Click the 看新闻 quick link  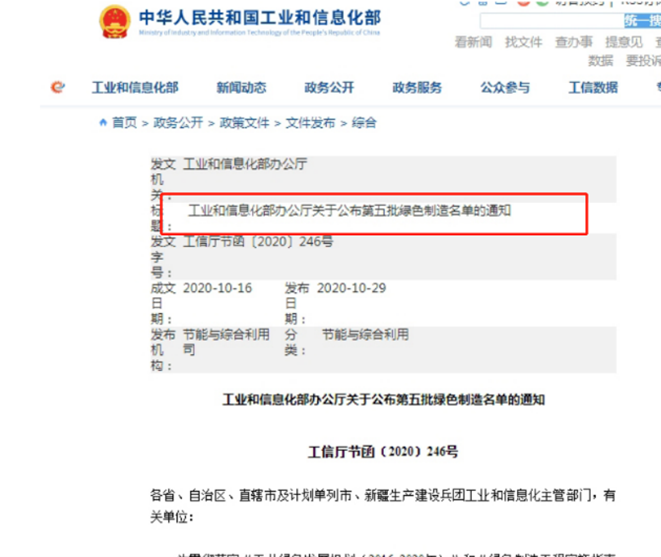pyautogui.click(x=473, y=42)
